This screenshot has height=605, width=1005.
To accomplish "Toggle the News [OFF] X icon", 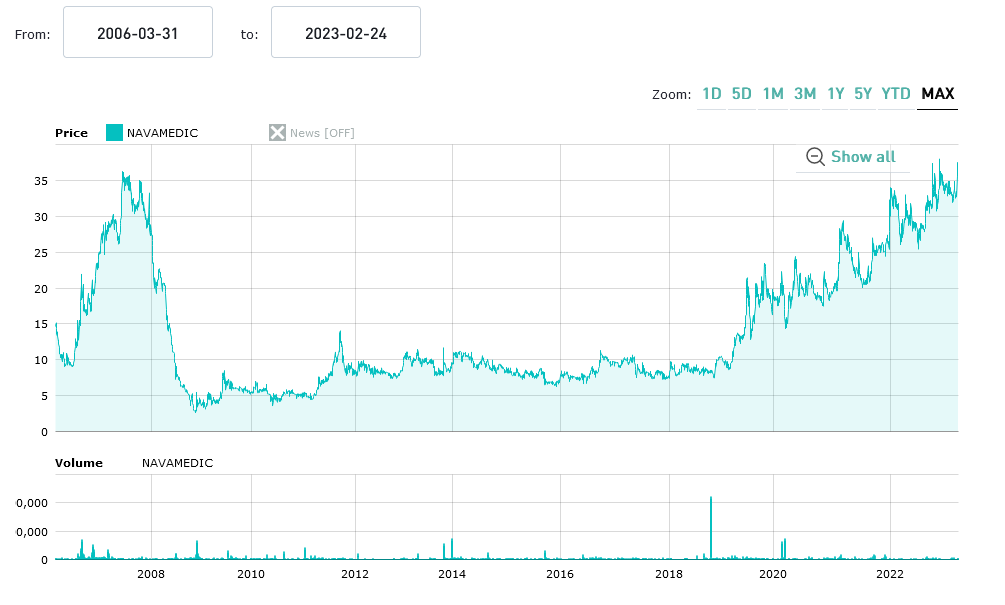I will (277, 133).
